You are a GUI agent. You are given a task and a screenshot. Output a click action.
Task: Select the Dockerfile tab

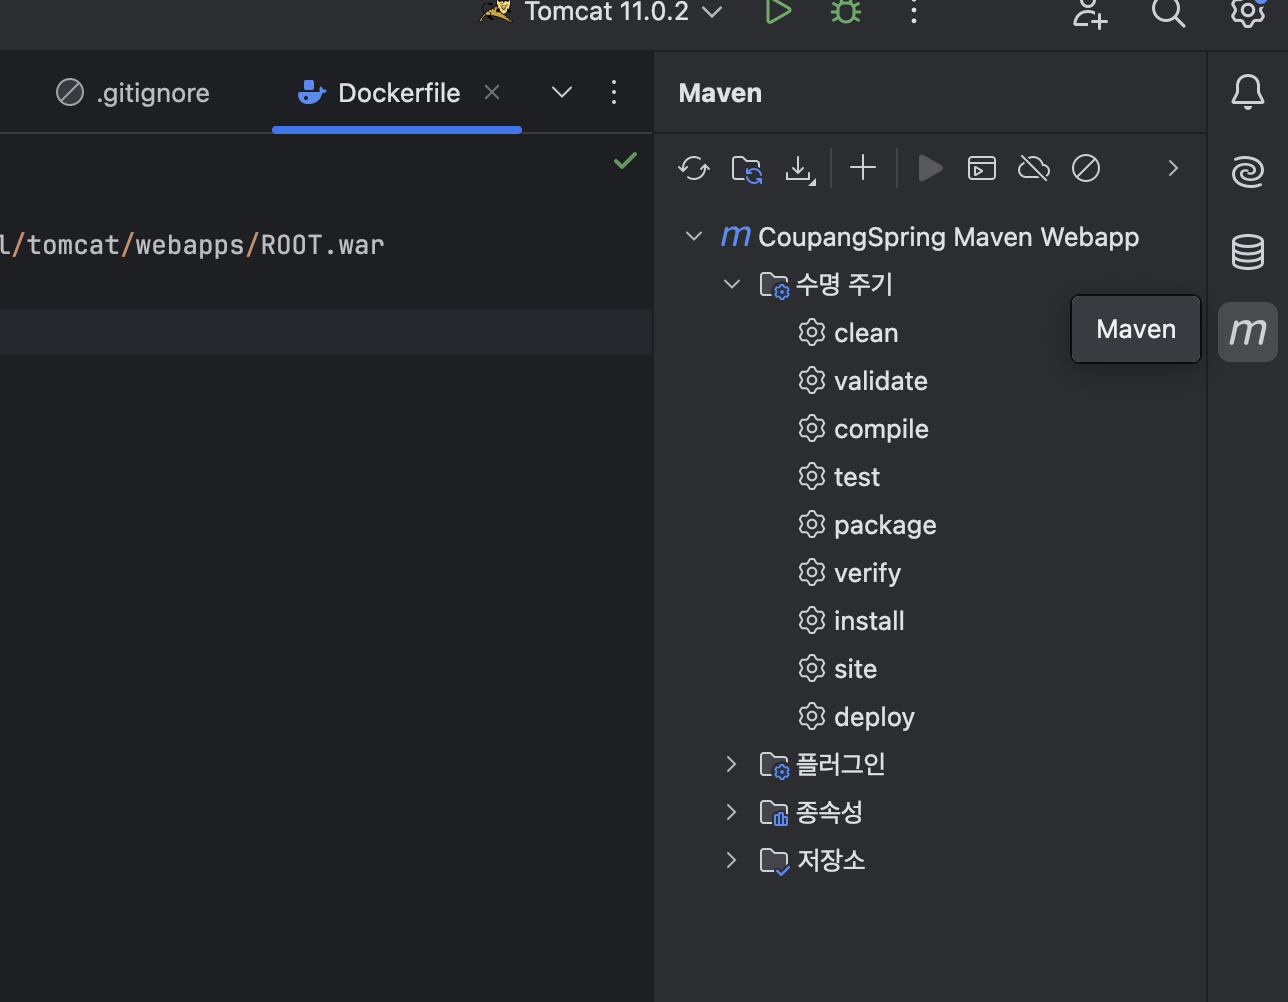[398, 92]
